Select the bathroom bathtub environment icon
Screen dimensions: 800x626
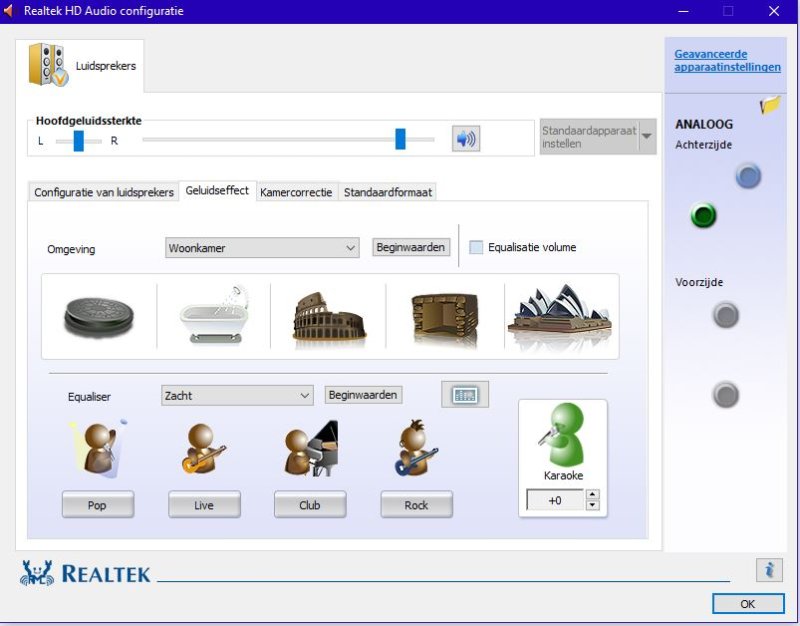(x=213, y=316)
